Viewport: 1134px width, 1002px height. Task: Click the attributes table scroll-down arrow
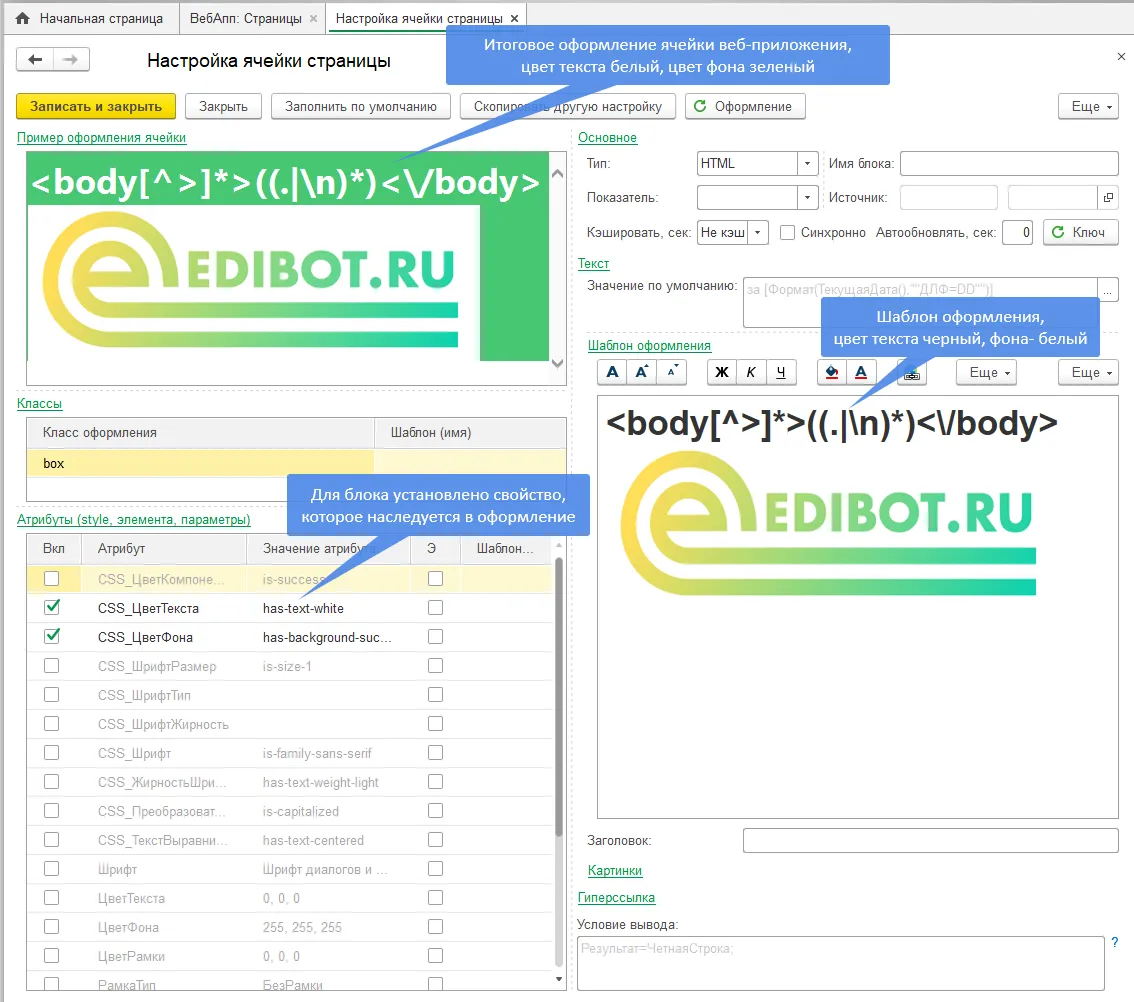(x=558, y=979)
